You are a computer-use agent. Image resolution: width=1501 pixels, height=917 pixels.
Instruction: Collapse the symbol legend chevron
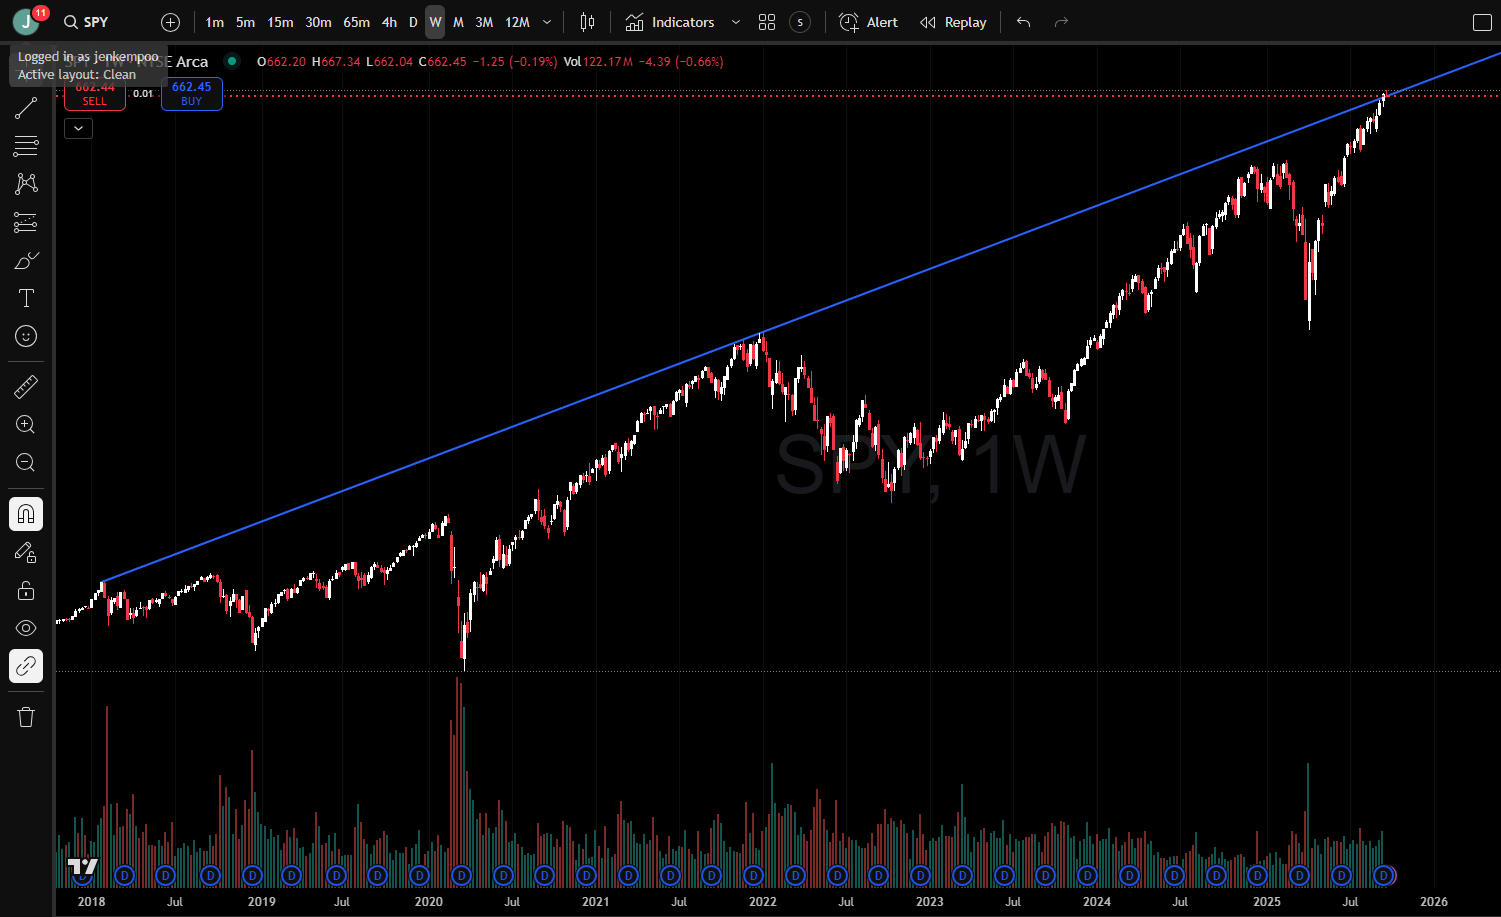(78, 128)
